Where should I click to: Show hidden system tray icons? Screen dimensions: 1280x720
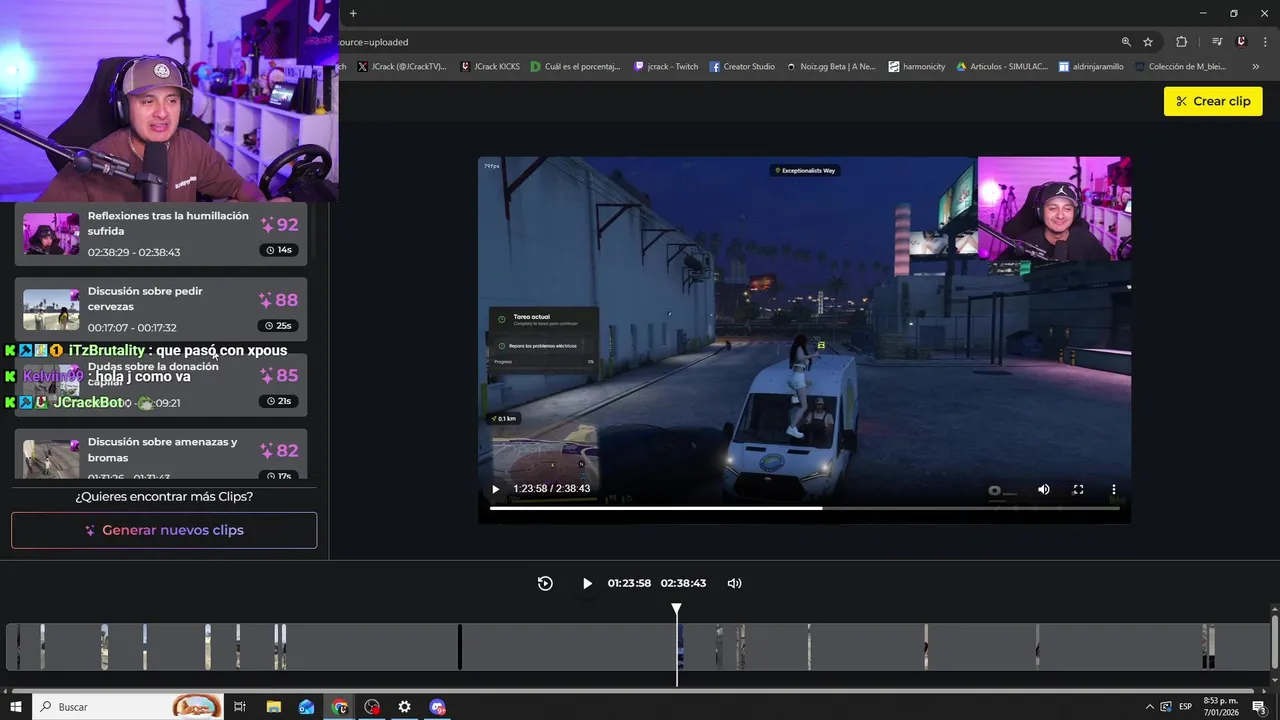pyautogui.click(x=1149, y=707)
